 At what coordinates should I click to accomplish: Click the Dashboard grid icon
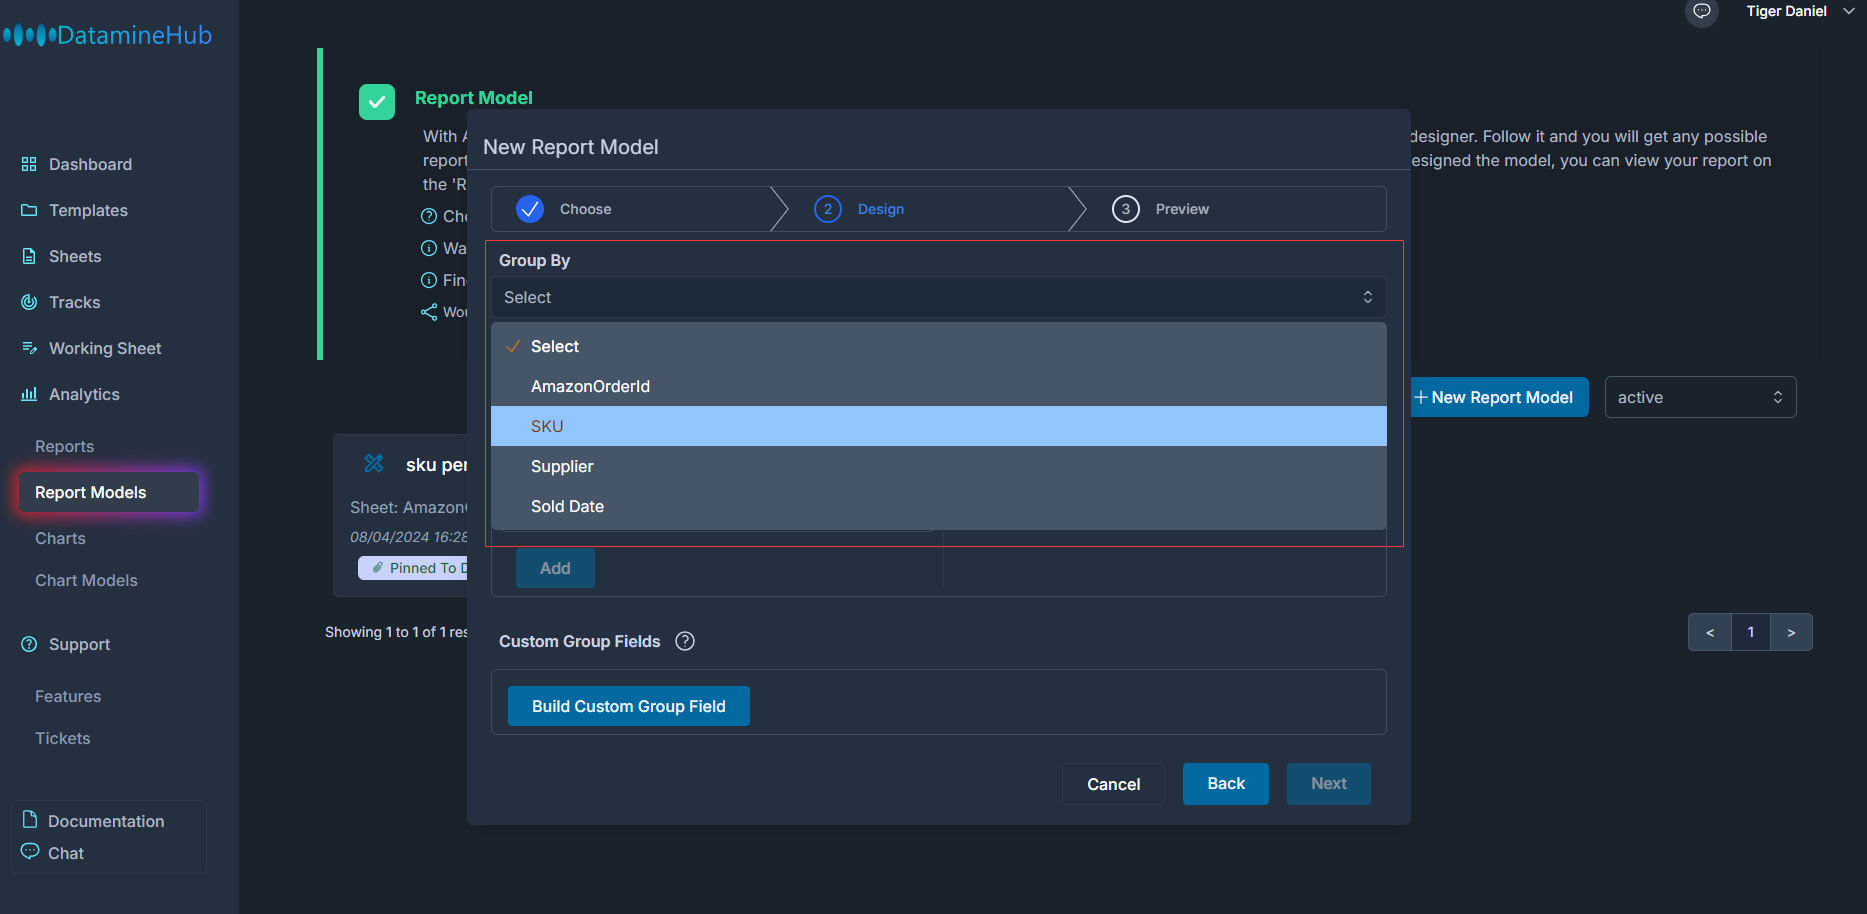coord(29,164)
